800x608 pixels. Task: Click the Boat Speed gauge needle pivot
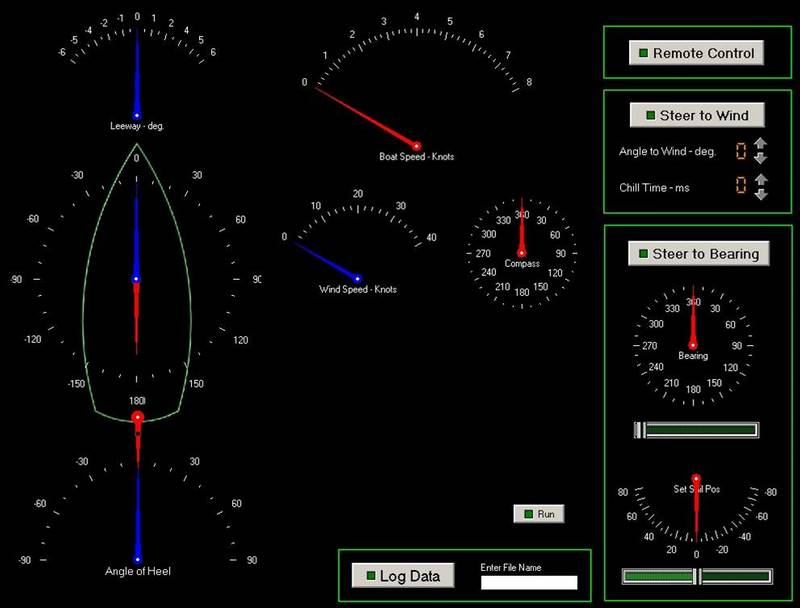pyautogui.click(x=417, y=146)
